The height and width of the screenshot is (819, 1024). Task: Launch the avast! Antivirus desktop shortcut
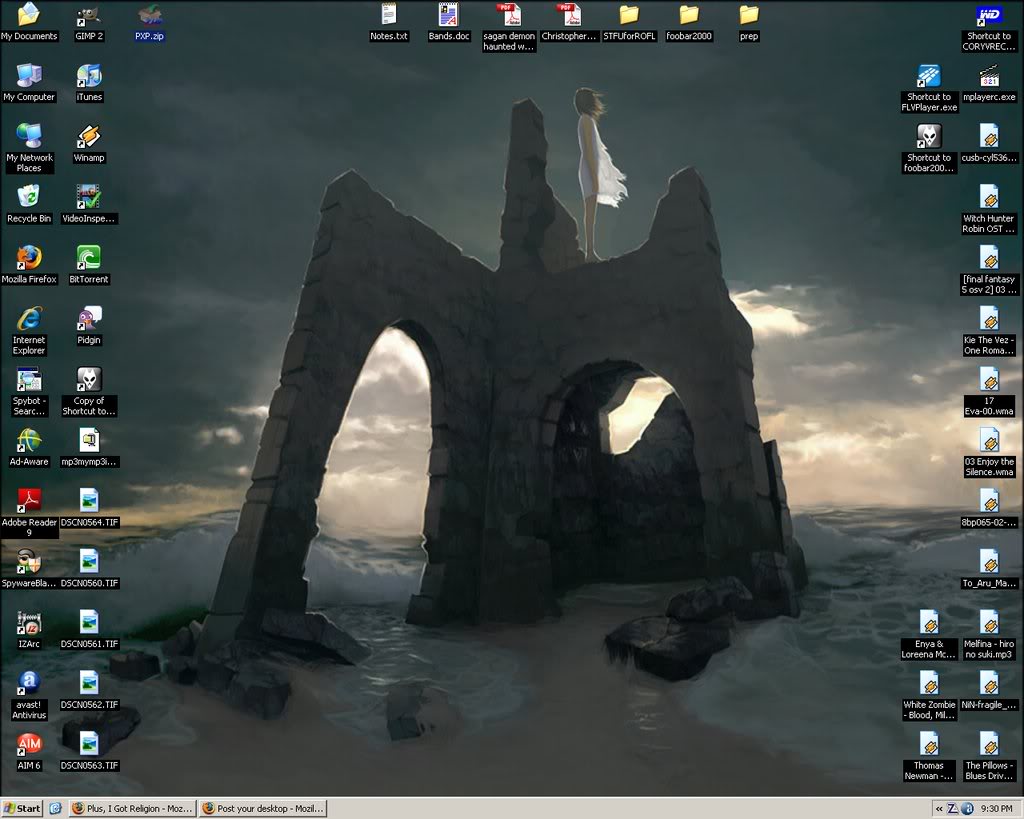point(29,682)
